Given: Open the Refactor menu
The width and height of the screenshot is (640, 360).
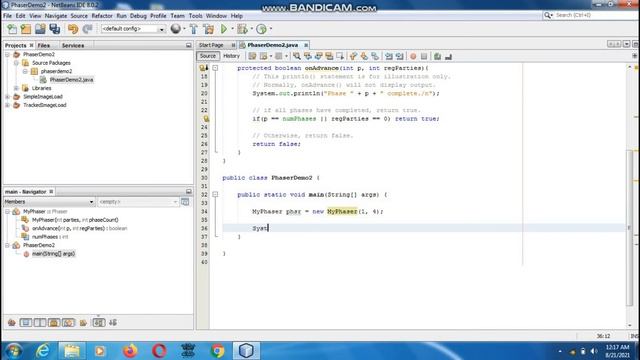Looking at the screenshot, I should tap(102, 16).
